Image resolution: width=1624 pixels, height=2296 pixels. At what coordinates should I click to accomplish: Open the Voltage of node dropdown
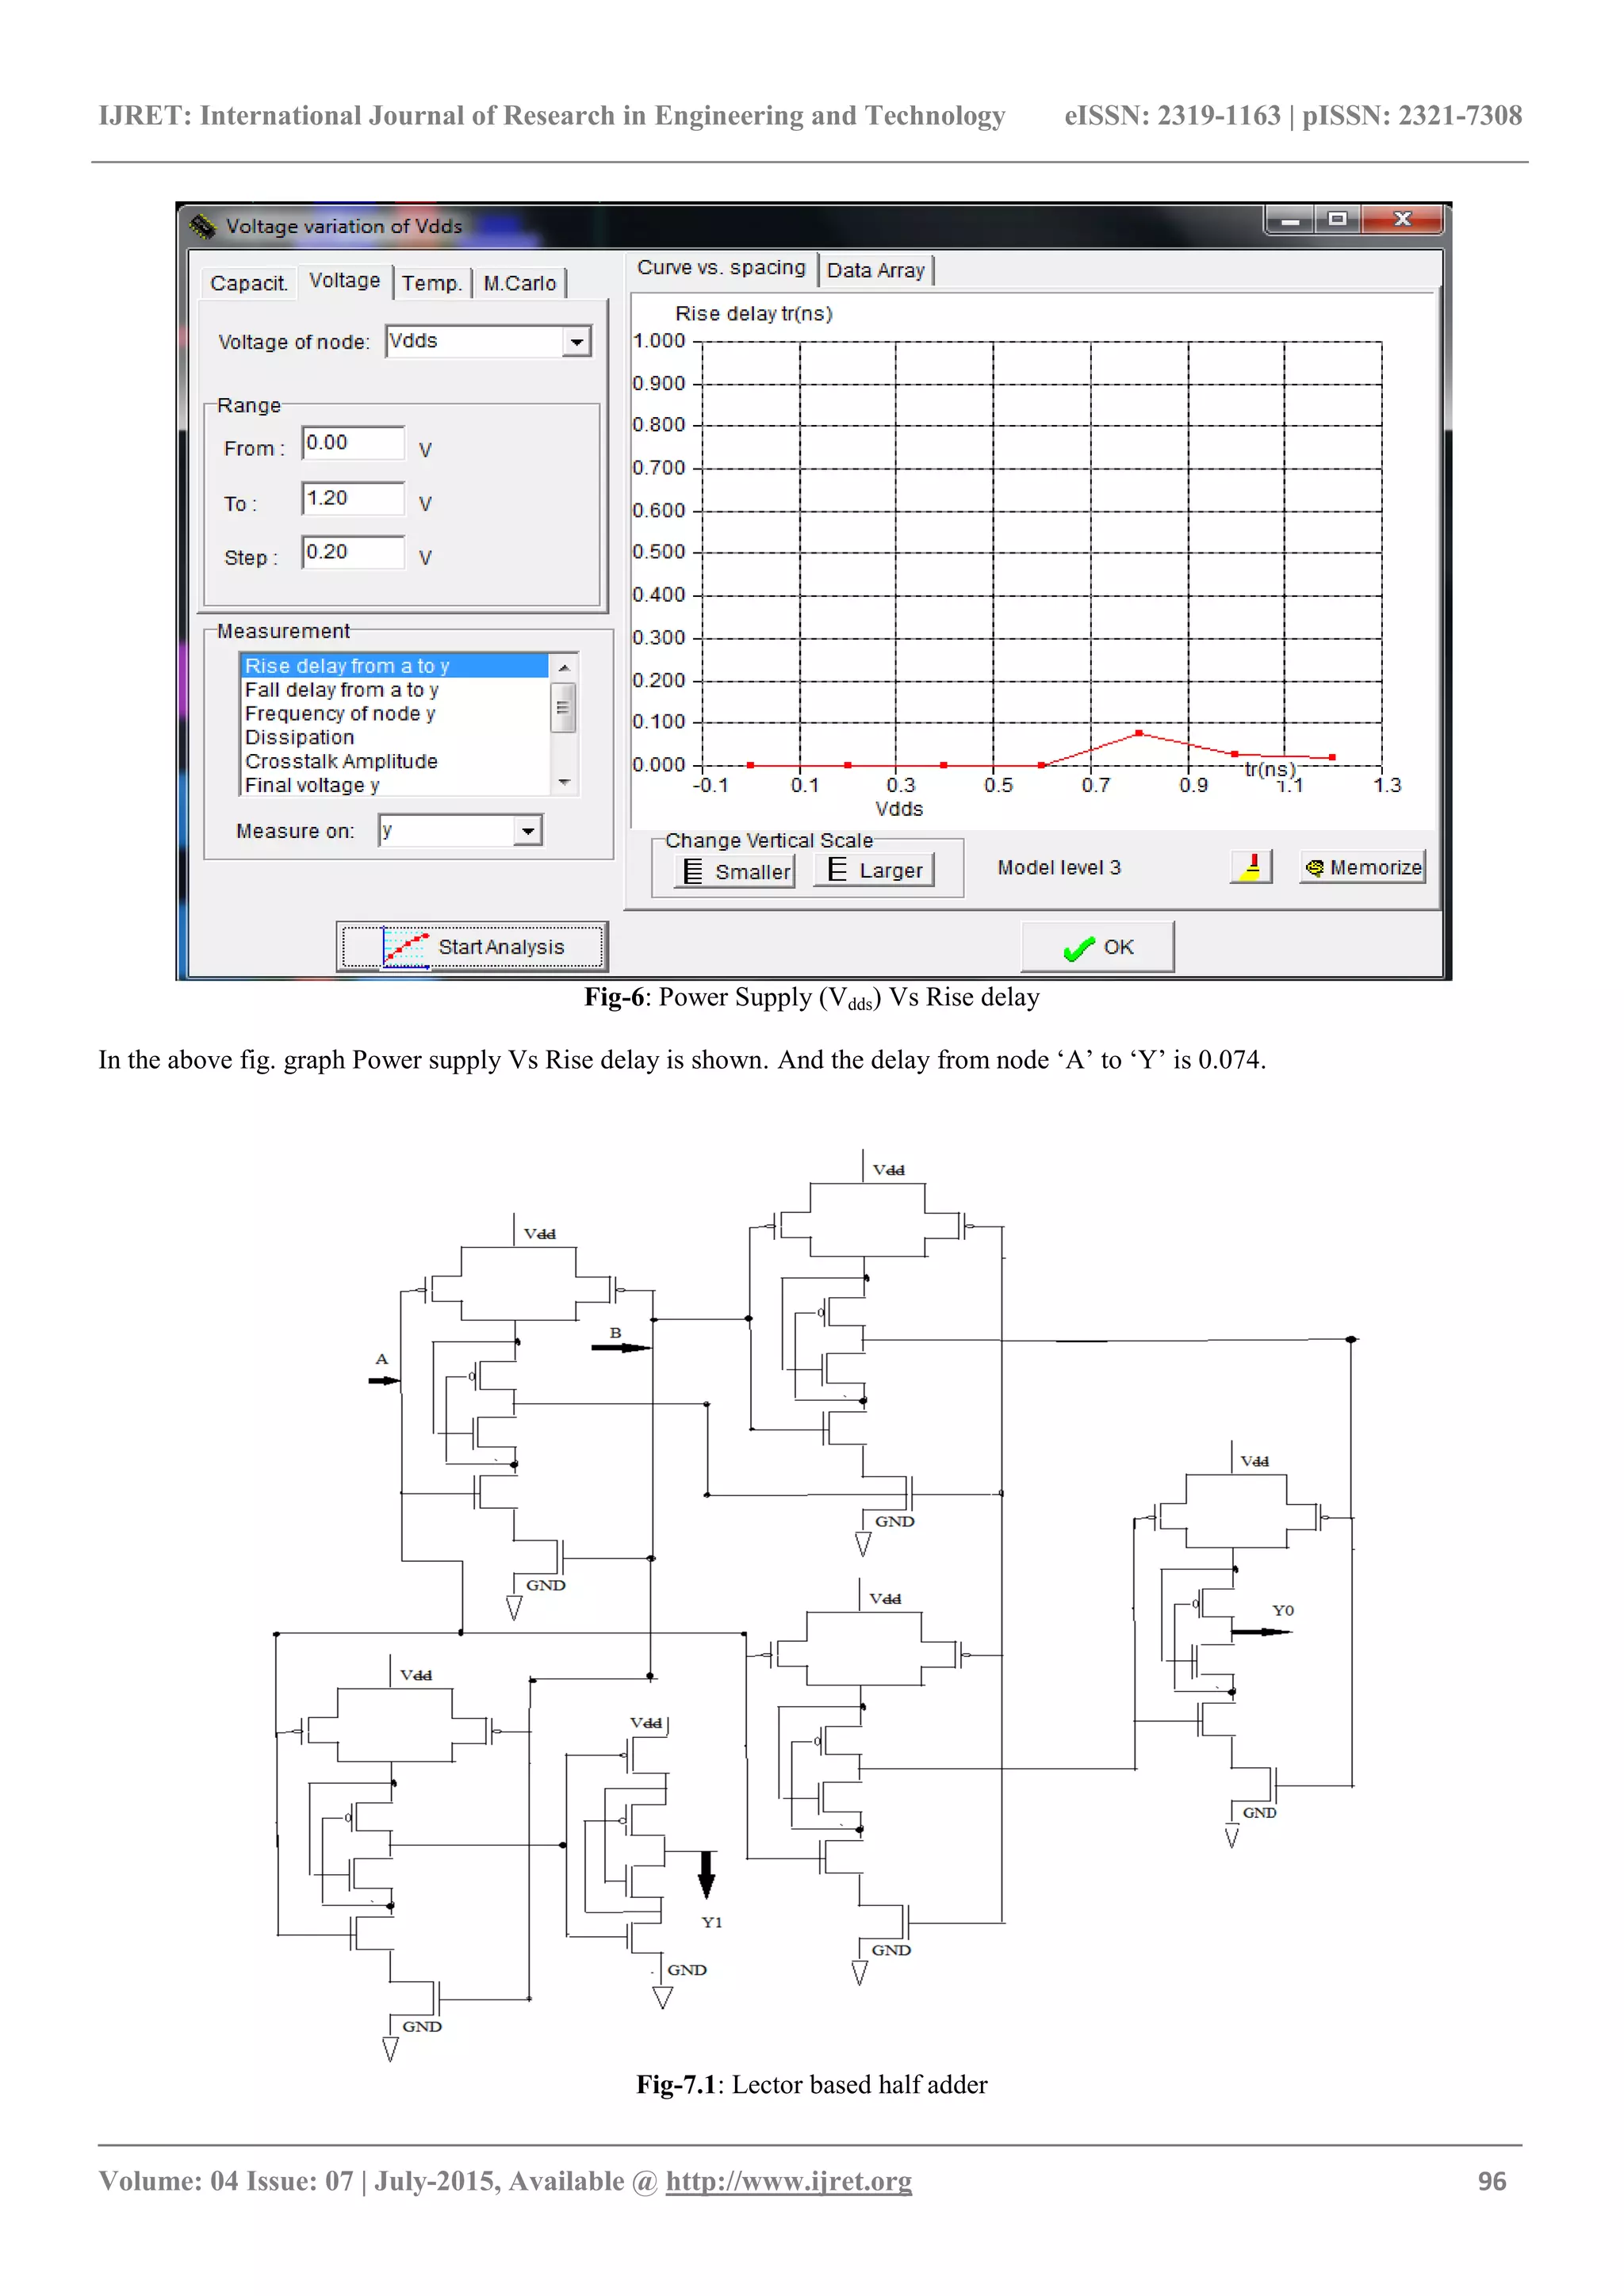click(x=576, y=342)
